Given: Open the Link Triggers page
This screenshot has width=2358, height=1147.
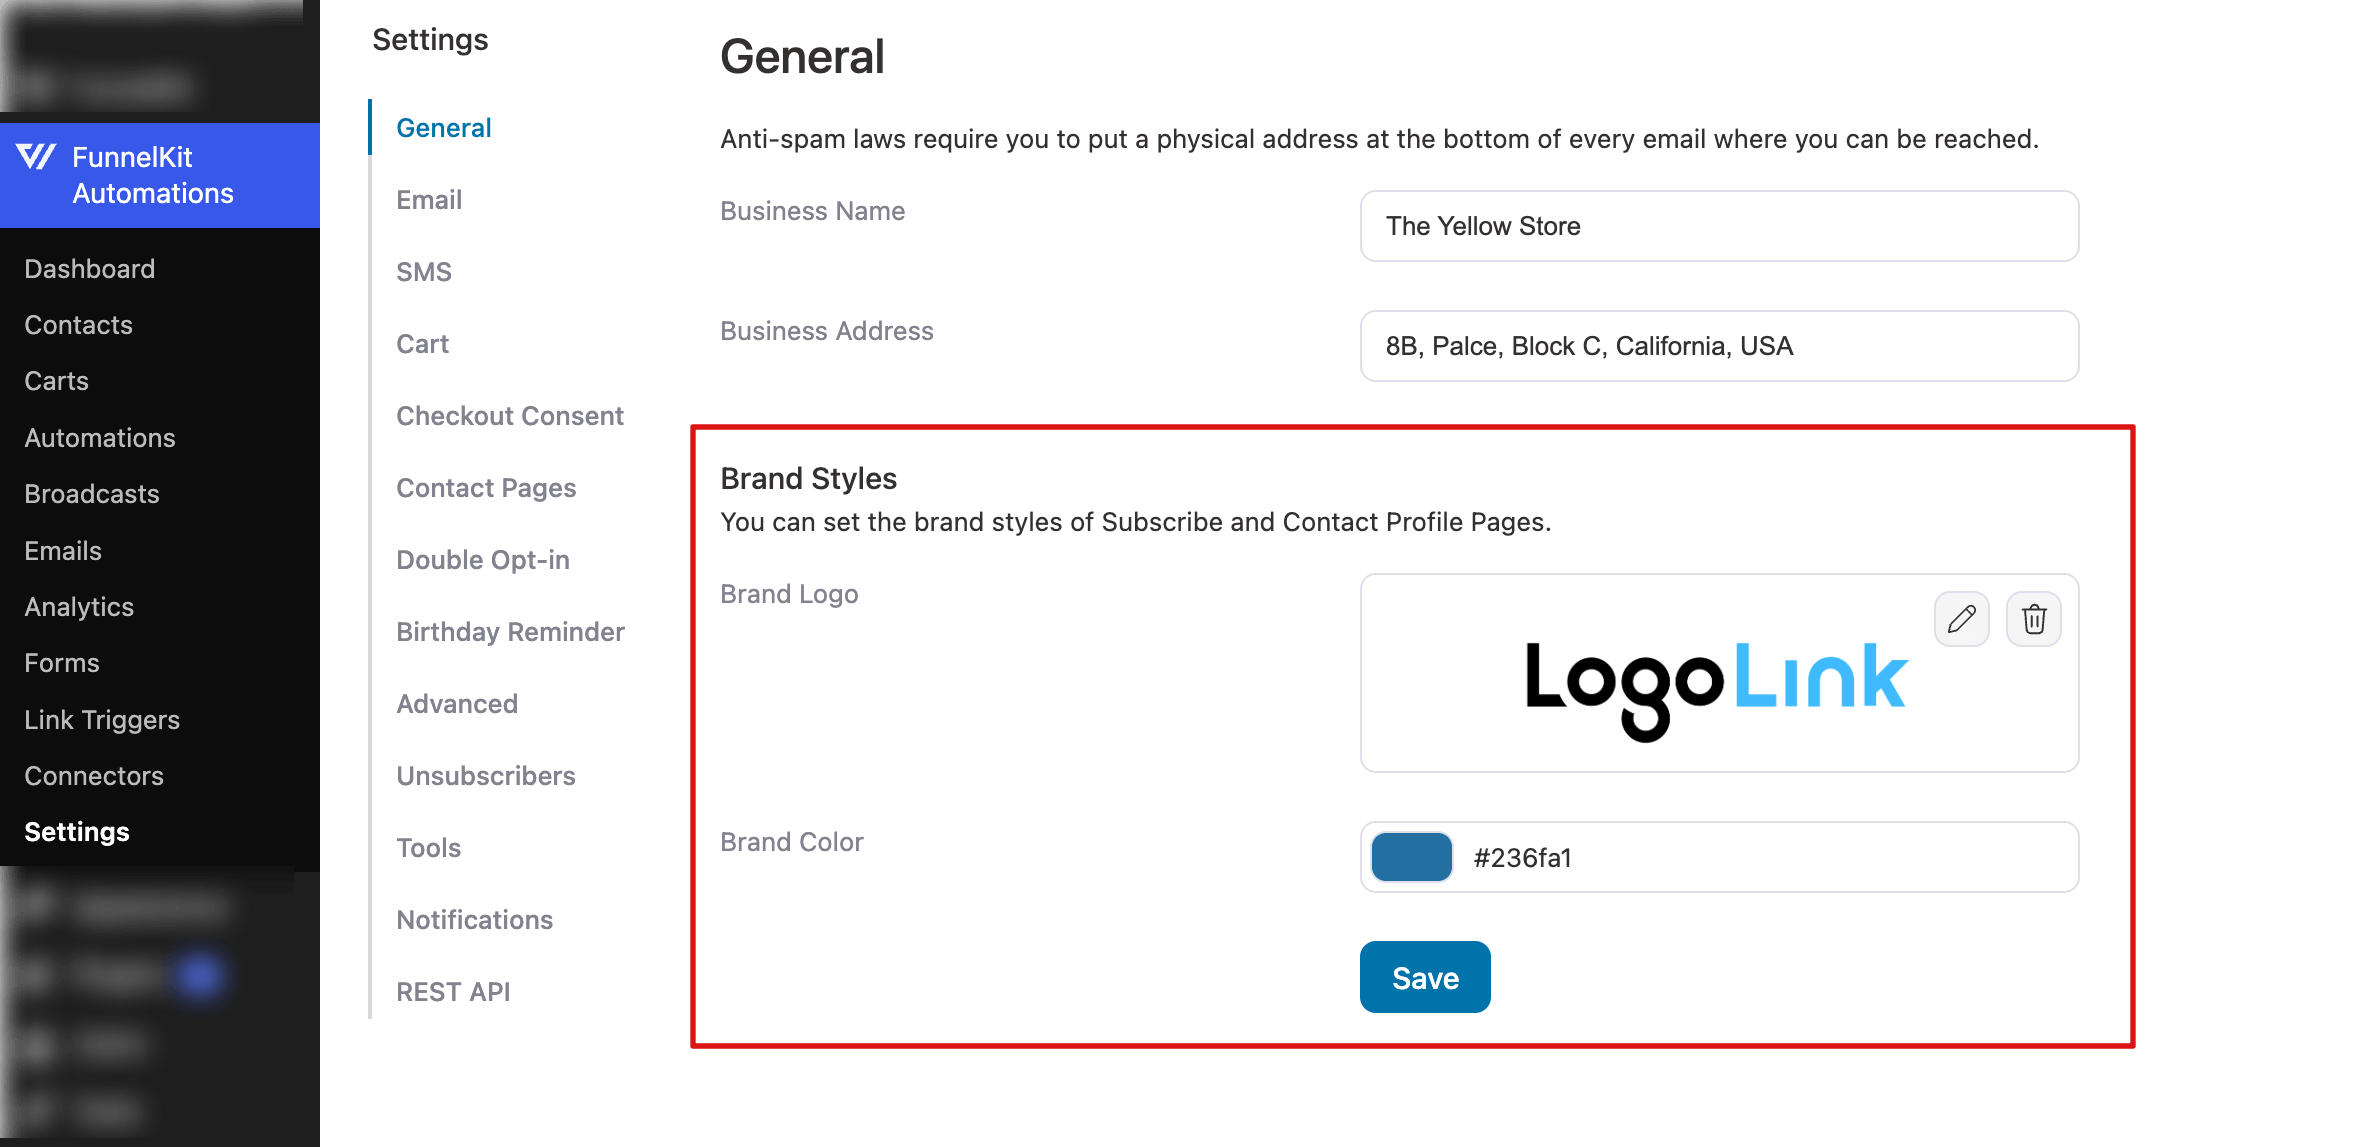Looking at the screenshot, I should pos(101,719).
